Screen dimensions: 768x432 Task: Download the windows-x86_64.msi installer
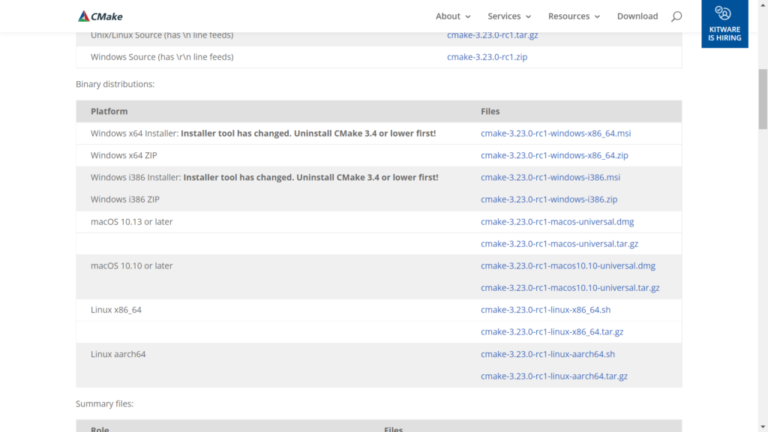555,133
